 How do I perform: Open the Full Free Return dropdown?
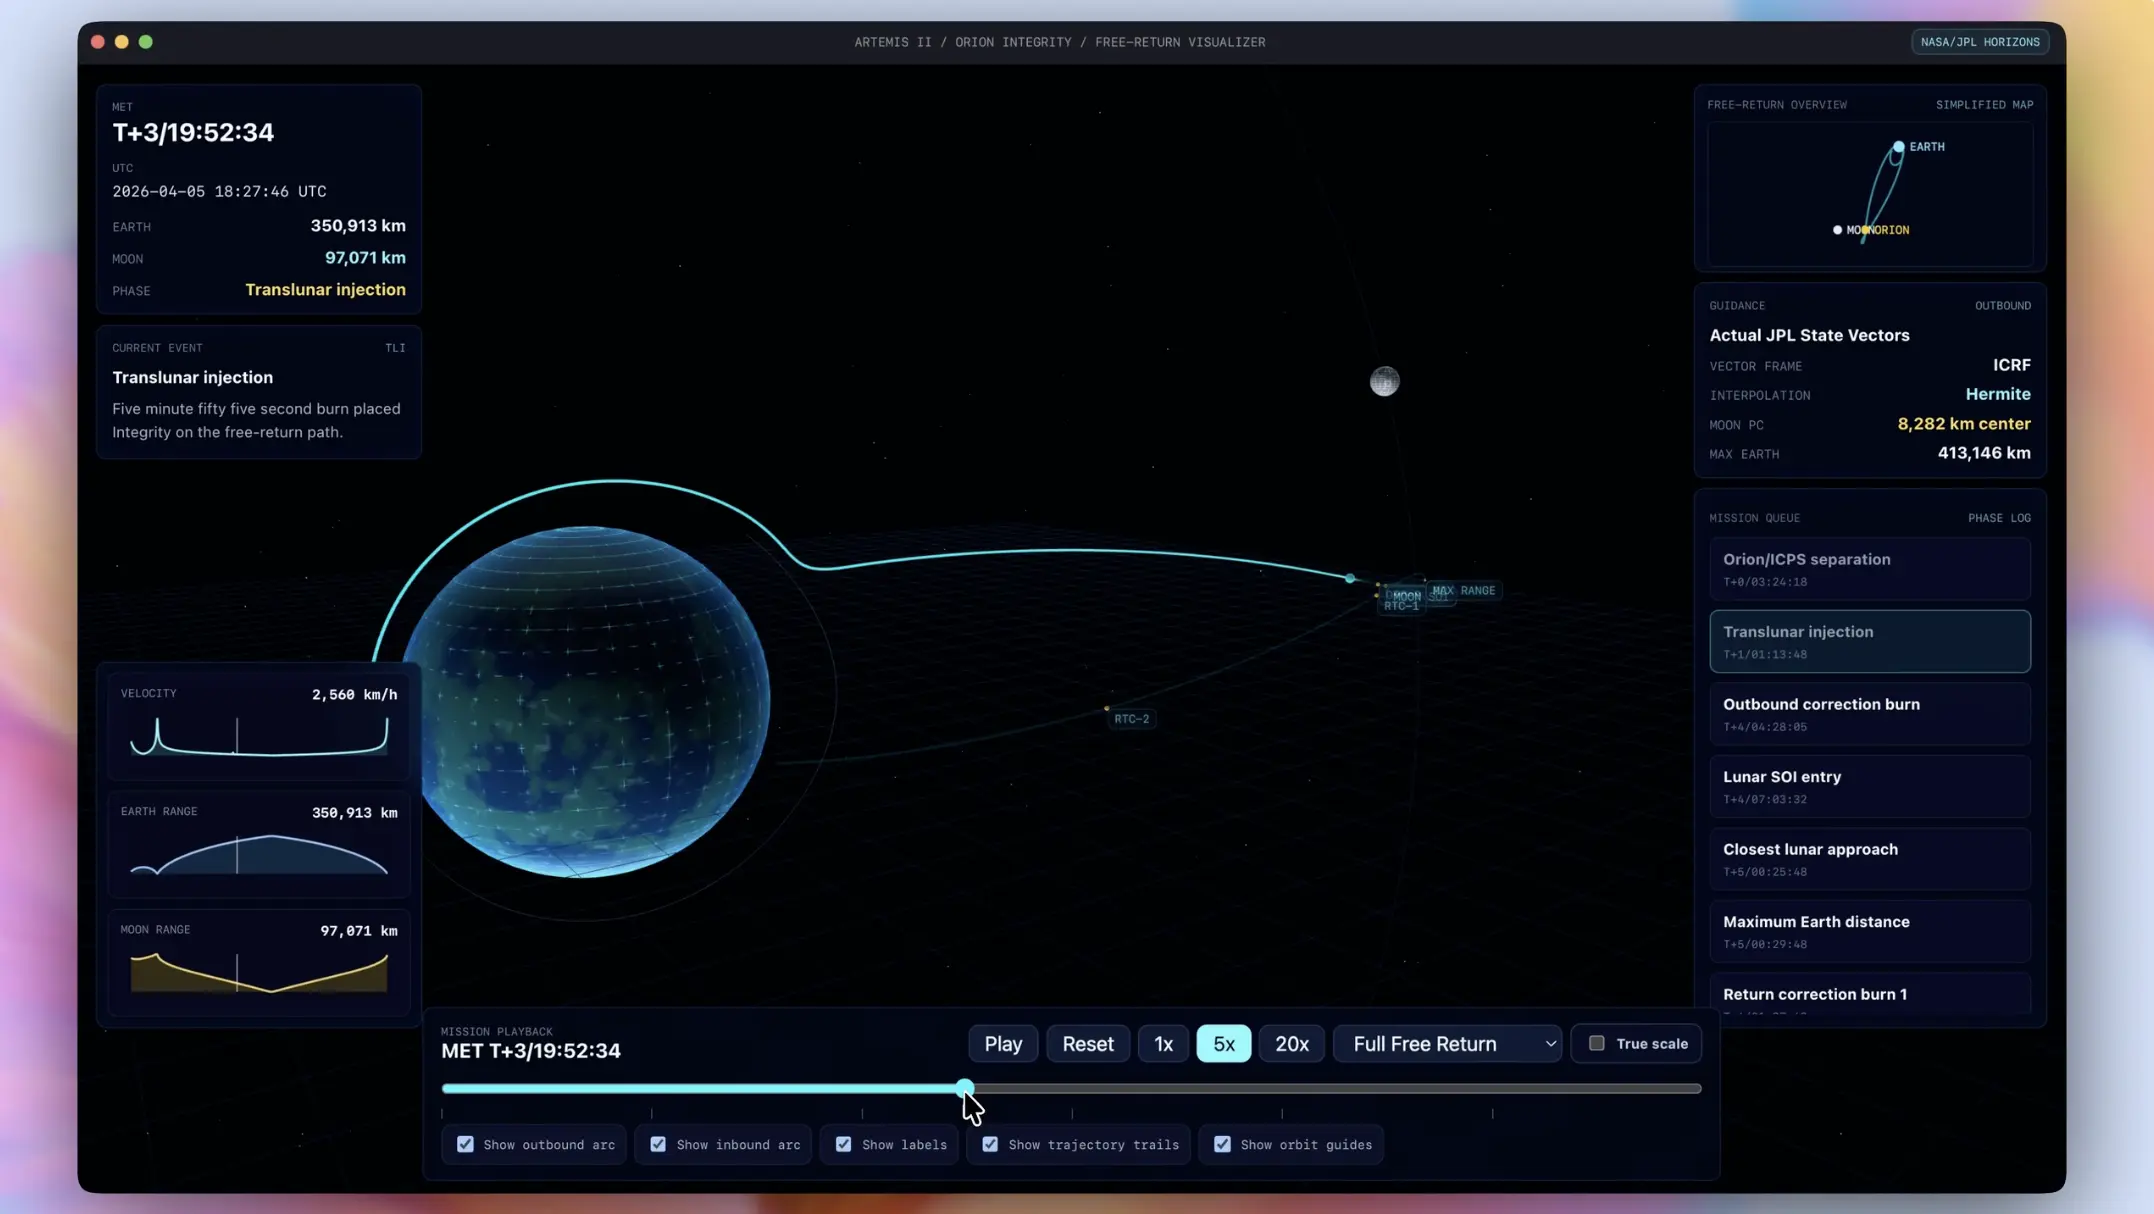(1447, 1043)
